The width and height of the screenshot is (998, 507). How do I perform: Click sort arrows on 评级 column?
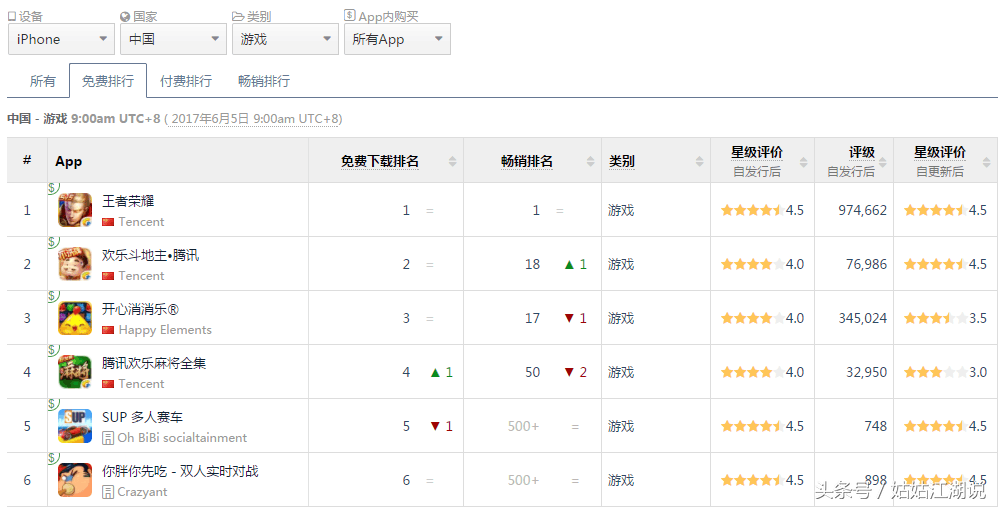pyautogui.click(x=883, y=162)
